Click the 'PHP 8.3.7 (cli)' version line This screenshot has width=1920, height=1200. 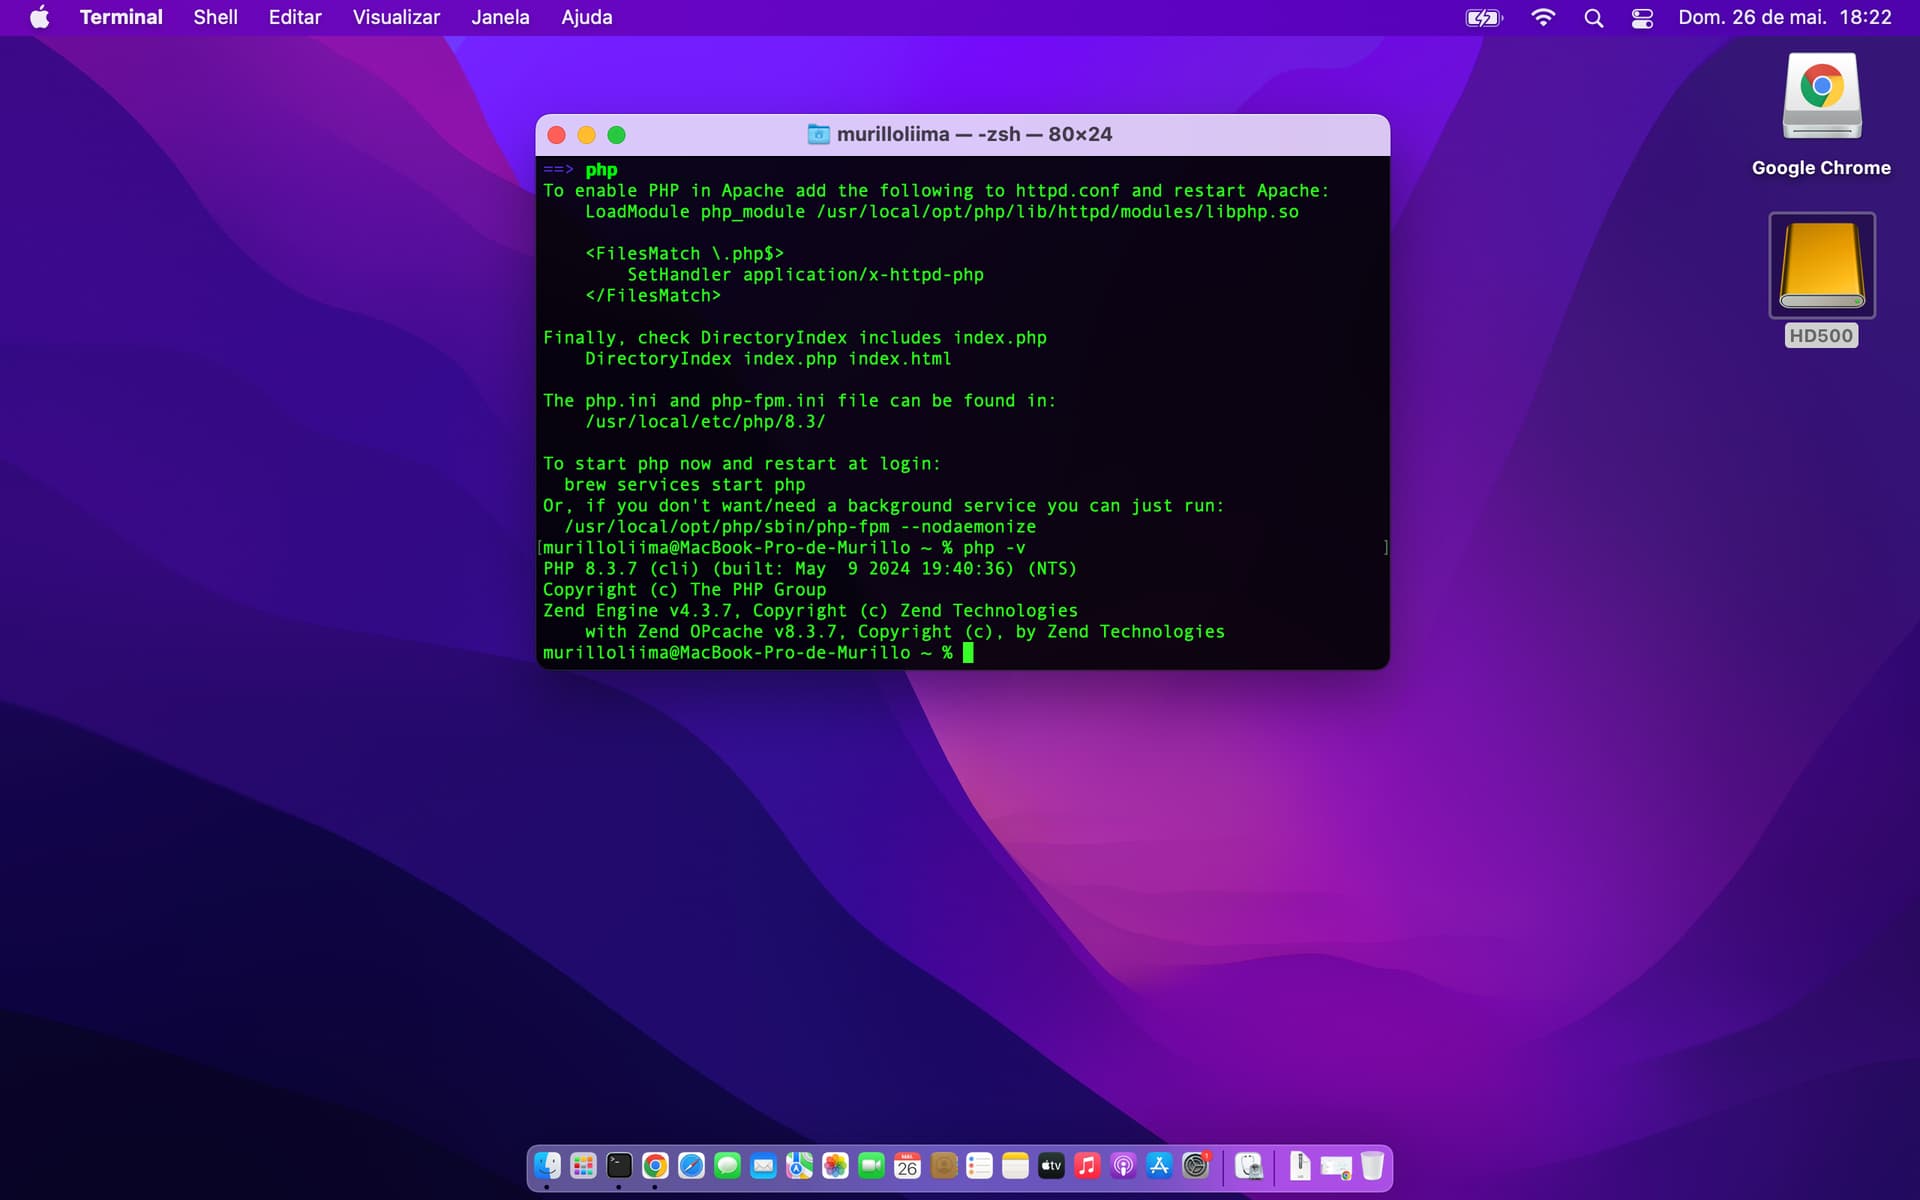(810, 569)
